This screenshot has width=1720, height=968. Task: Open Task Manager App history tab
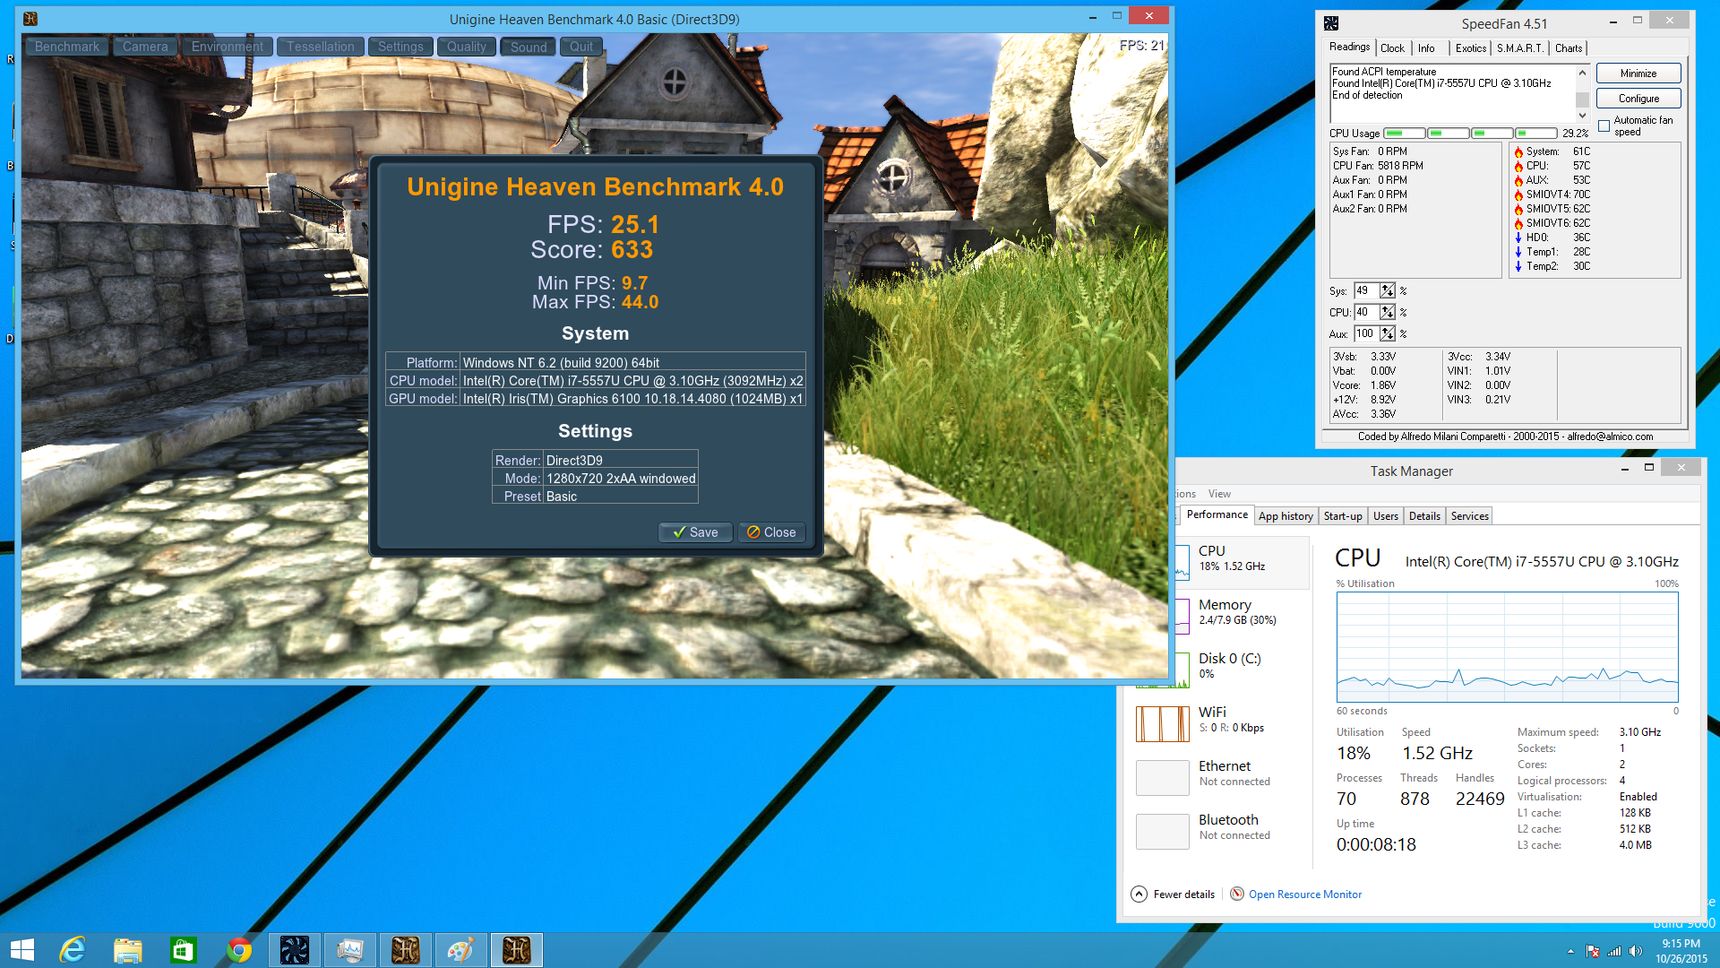click(x=1285, y=516)
